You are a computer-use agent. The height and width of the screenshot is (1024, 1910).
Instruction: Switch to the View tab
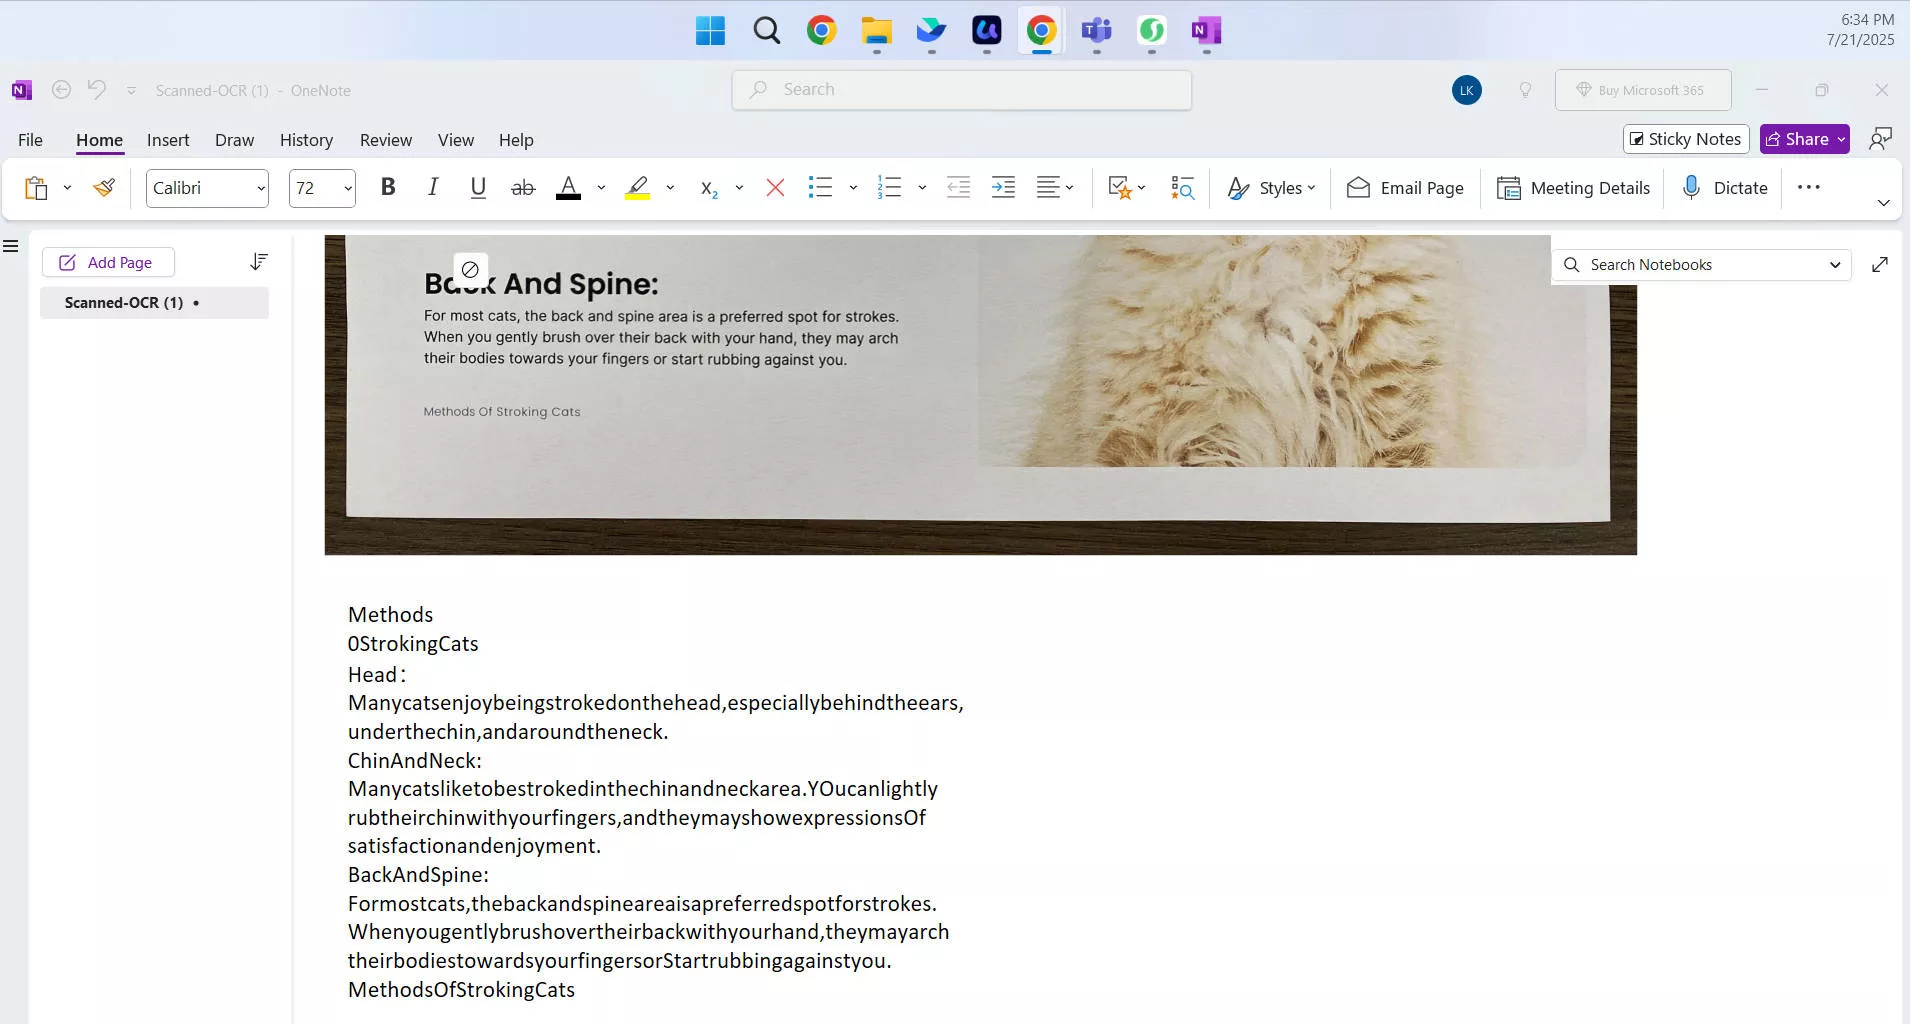(x=456, y=140)
